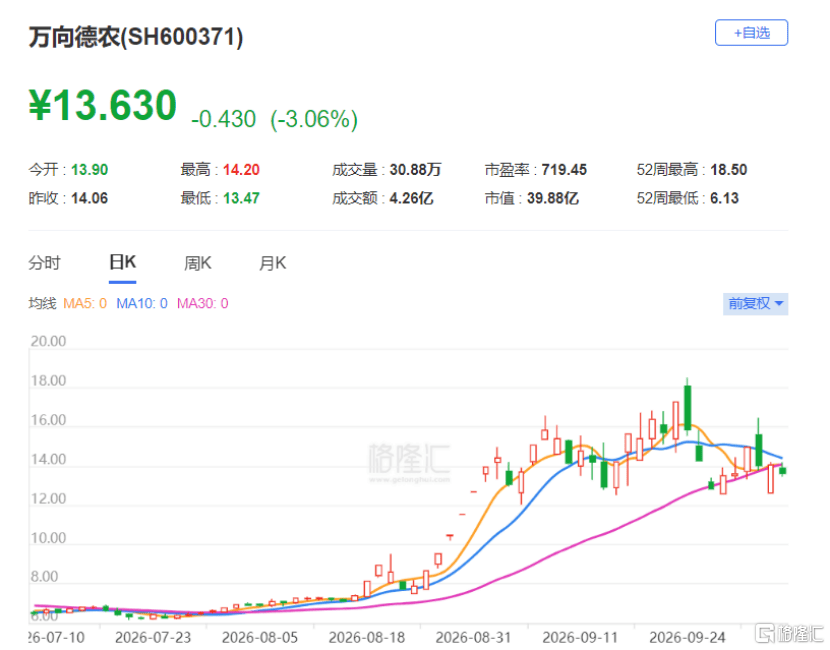Click the price change -0.430
This screenshot has height=650, width=830.
click(x=223, y=119)
